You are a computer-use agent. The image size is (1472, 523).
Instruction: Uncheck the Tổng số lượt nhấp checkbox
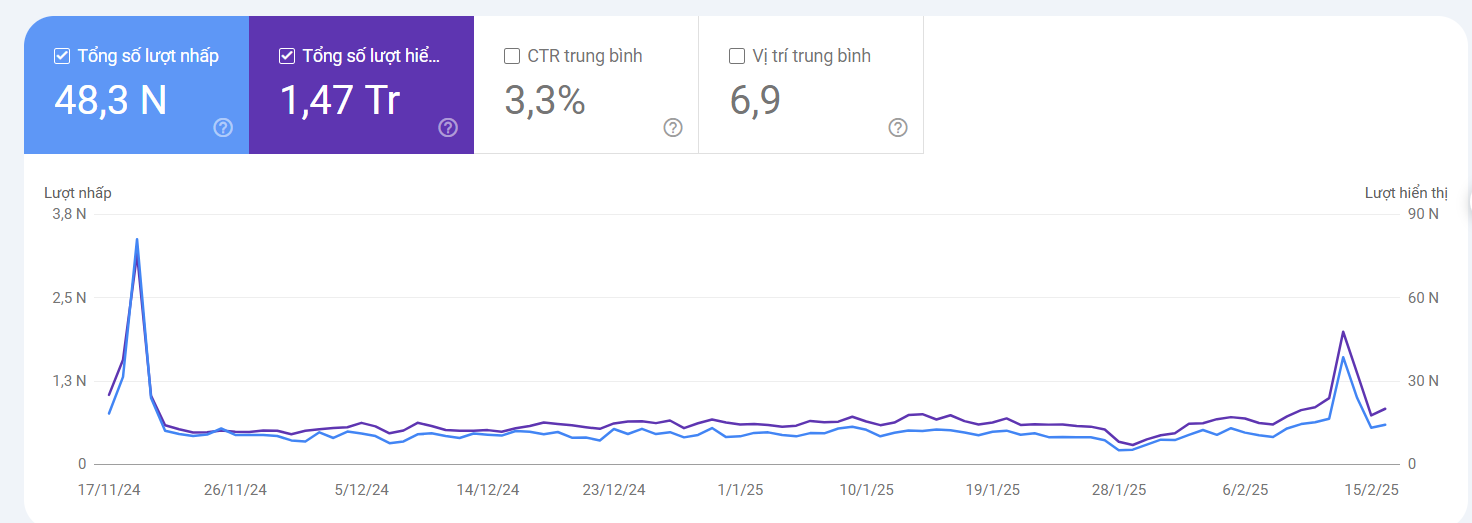[62, 56]
